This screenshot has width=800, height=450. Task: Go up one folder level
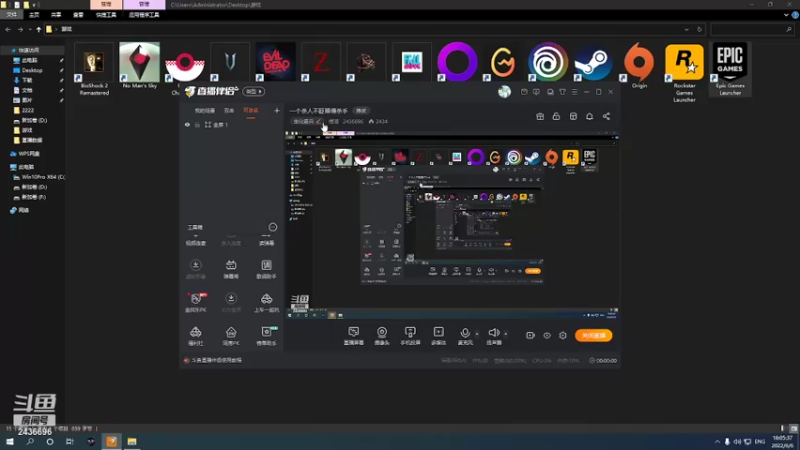[38, 30]
